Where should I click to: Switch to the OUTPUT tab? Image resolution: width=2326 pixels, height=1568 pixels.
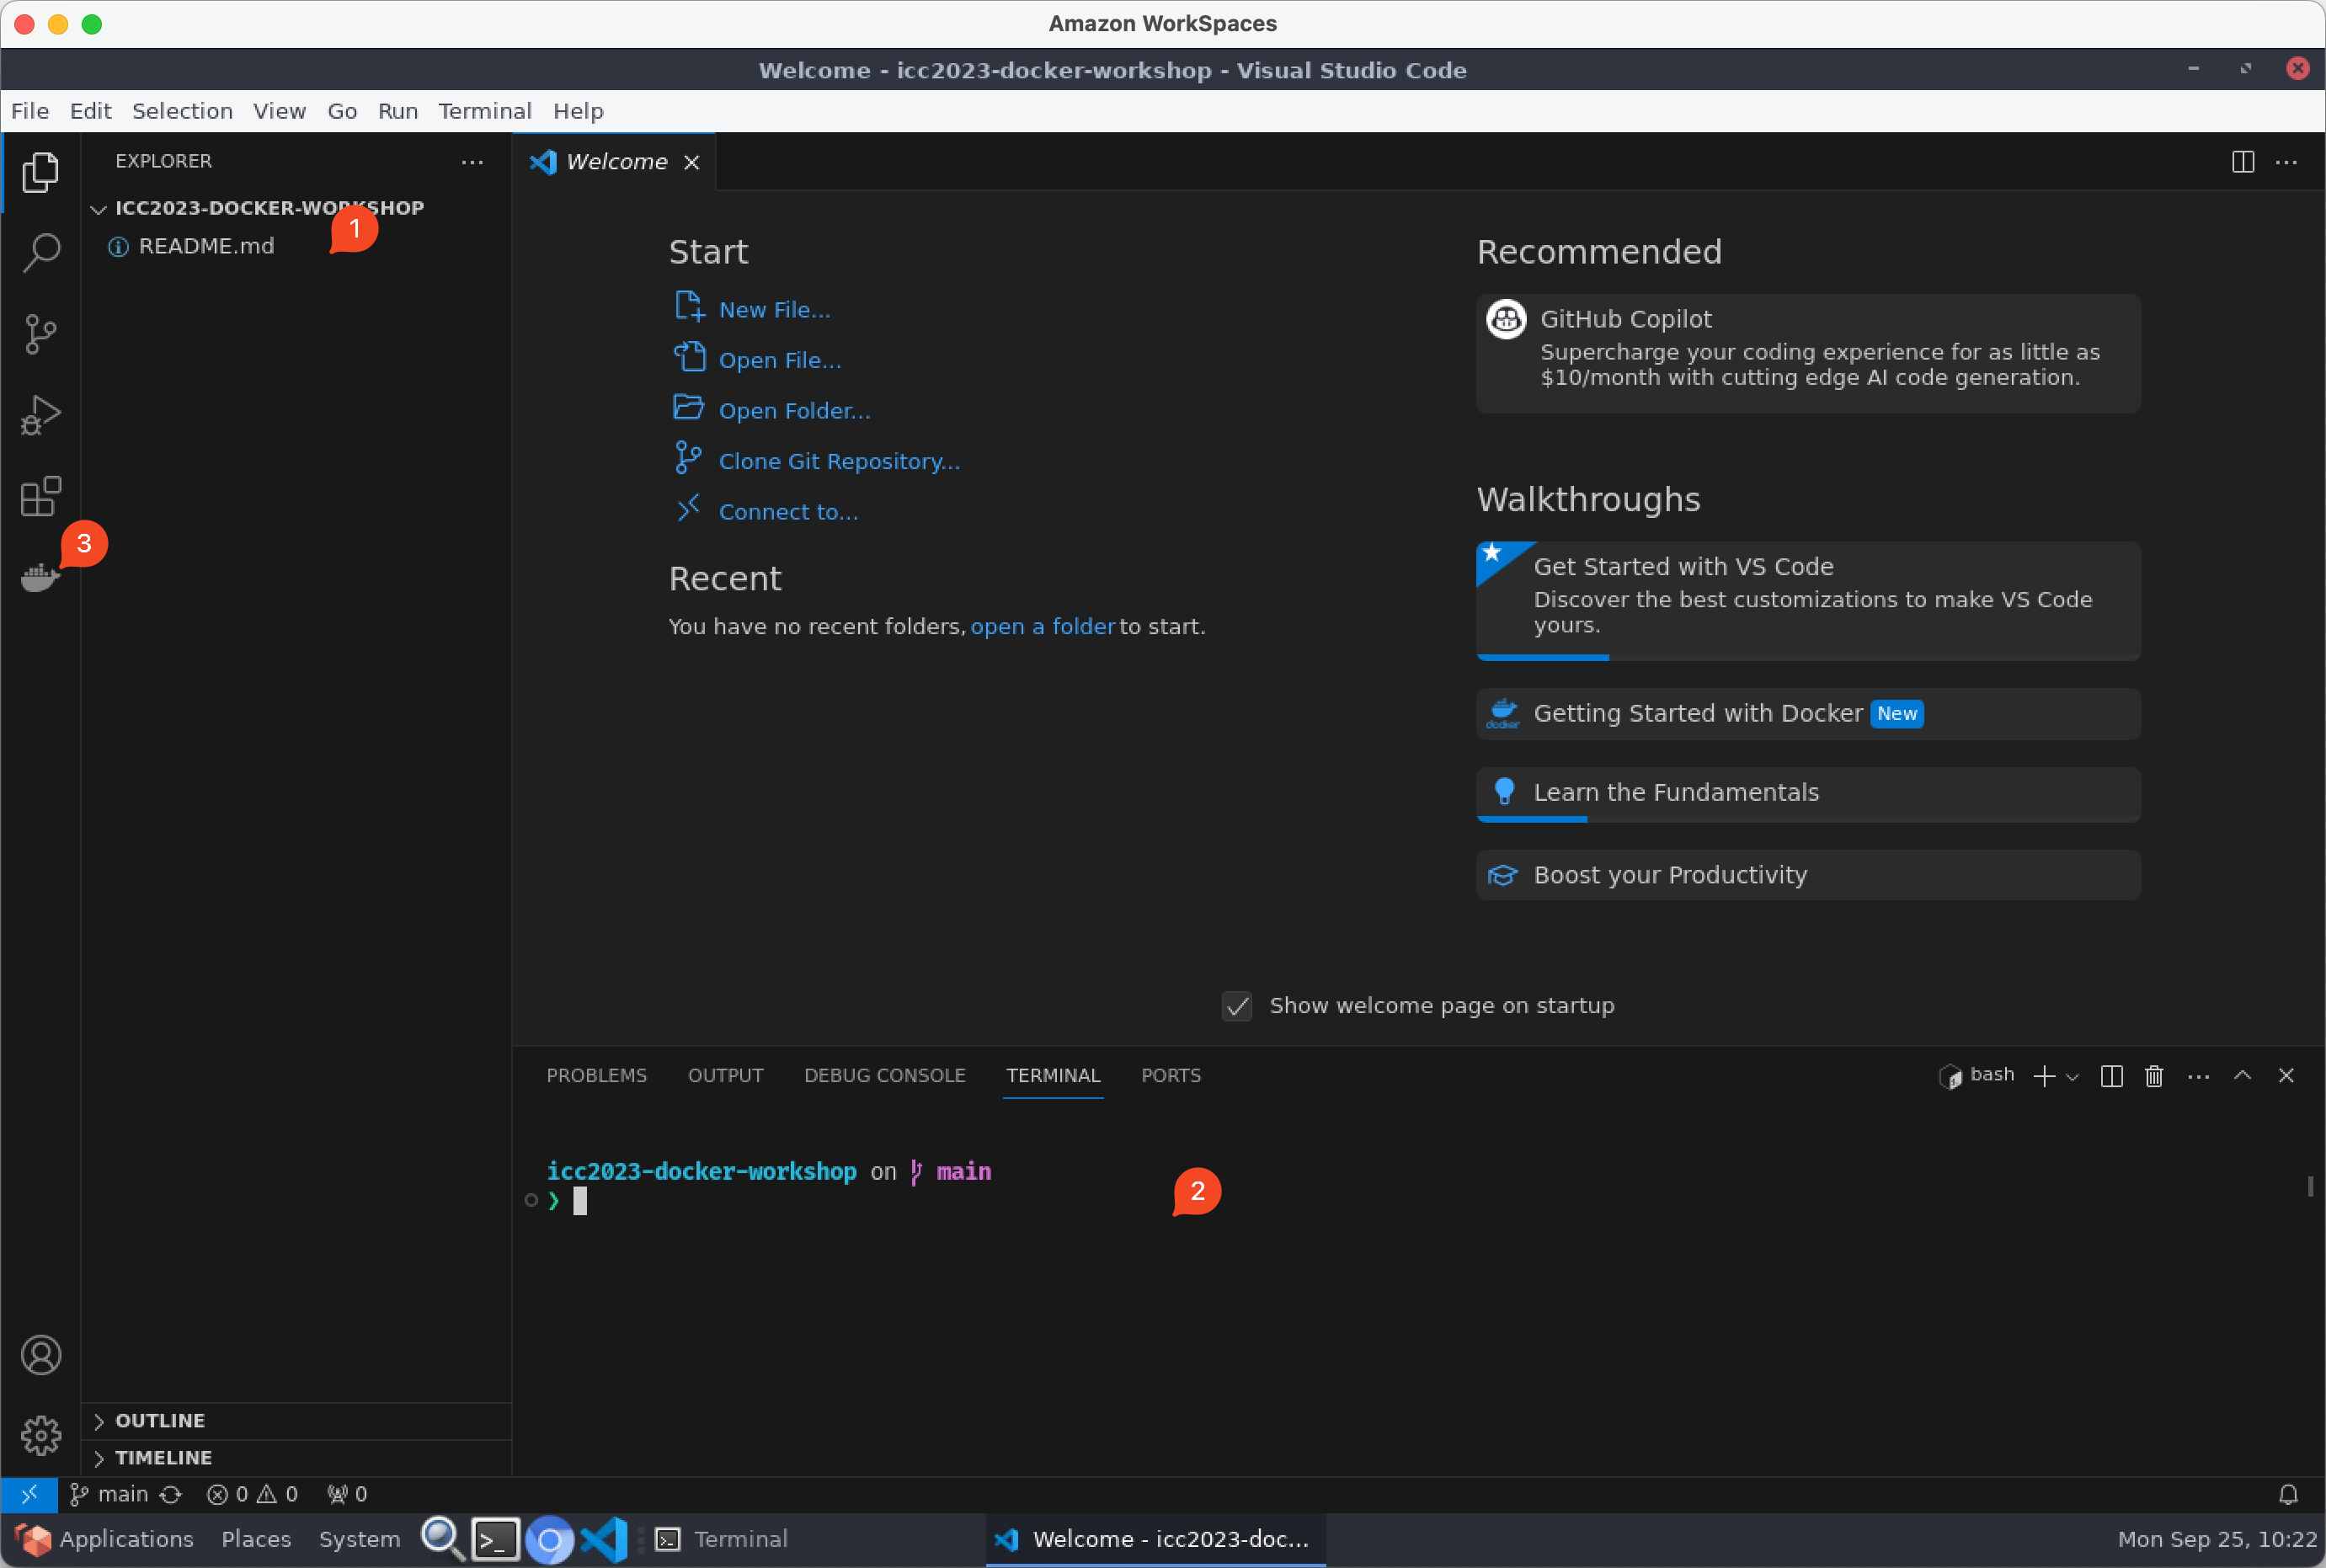coord(725,1076)
